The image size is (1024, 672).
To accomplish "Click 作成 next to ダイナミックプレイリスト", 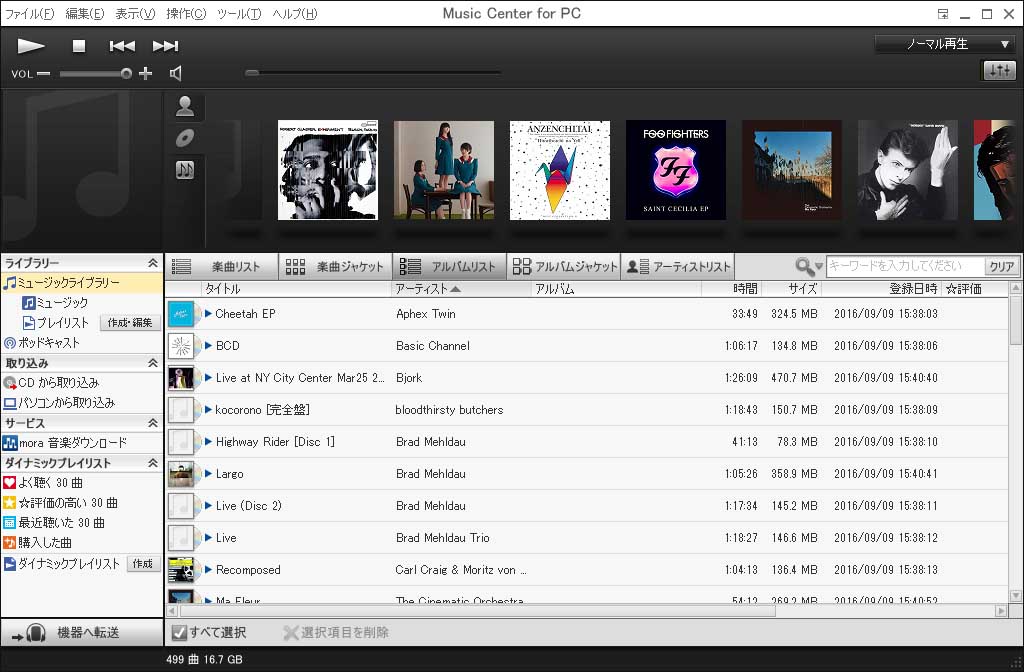I will click(x=143, y=564).
